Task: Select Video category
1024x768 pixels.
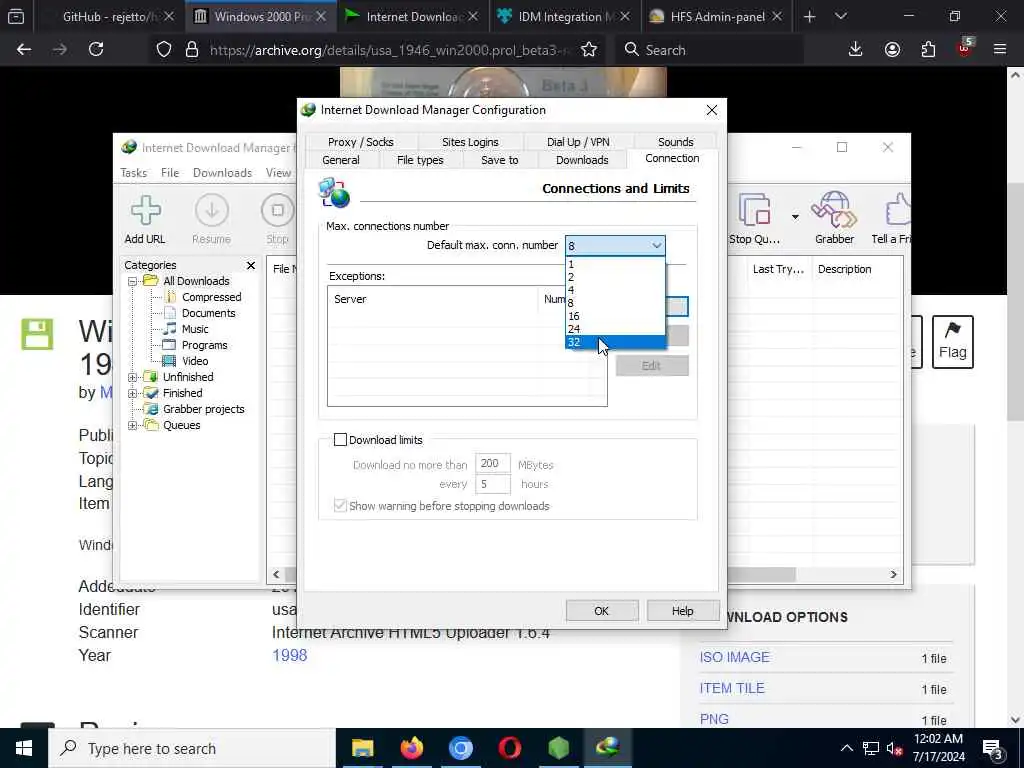Action: (x=195, y=361)
